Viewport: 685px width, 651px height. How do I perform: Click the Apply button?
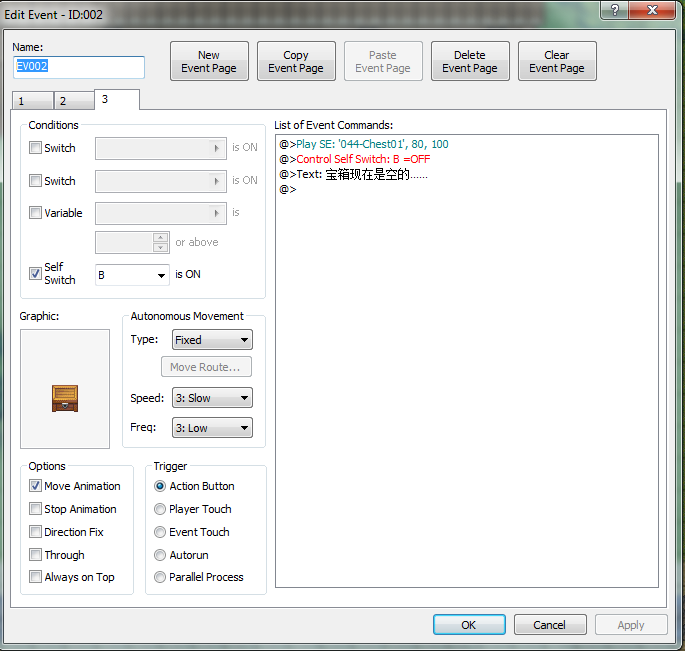tap(631, 625)
